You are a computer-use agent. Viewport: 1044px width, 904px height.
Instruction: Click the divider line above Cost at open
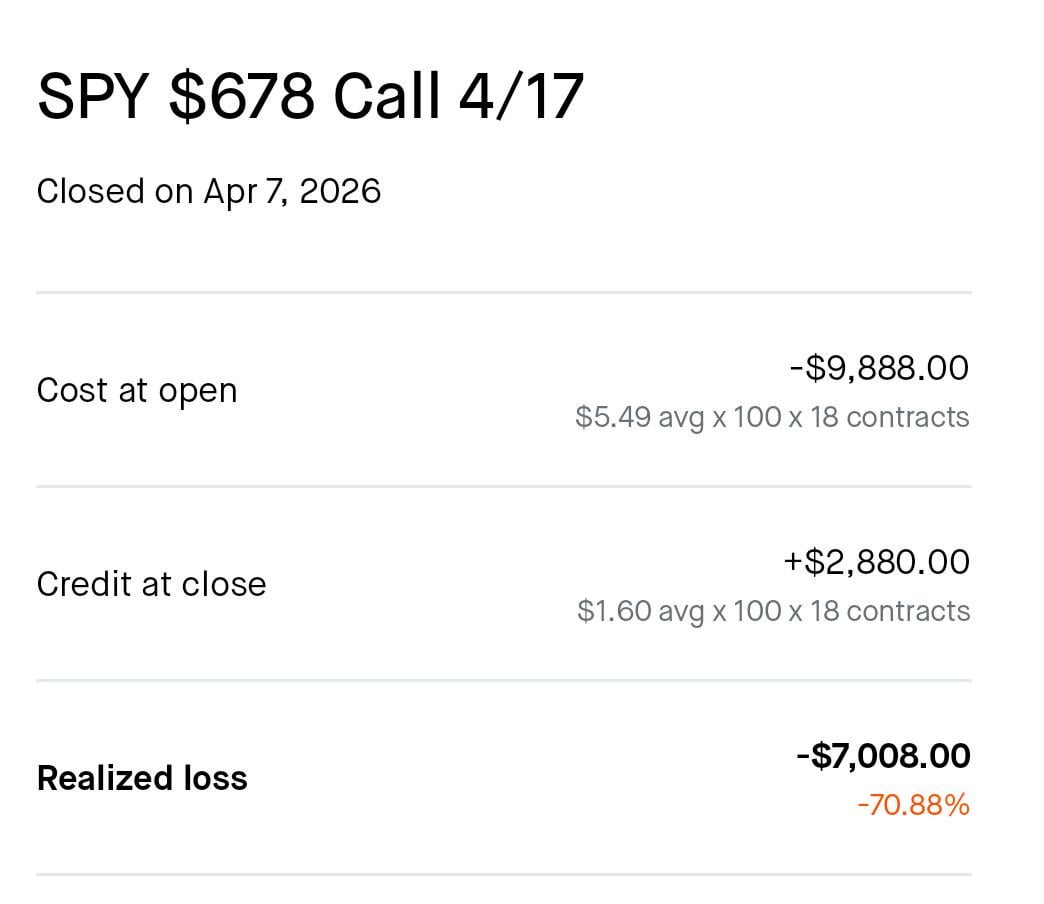point(503,293)
